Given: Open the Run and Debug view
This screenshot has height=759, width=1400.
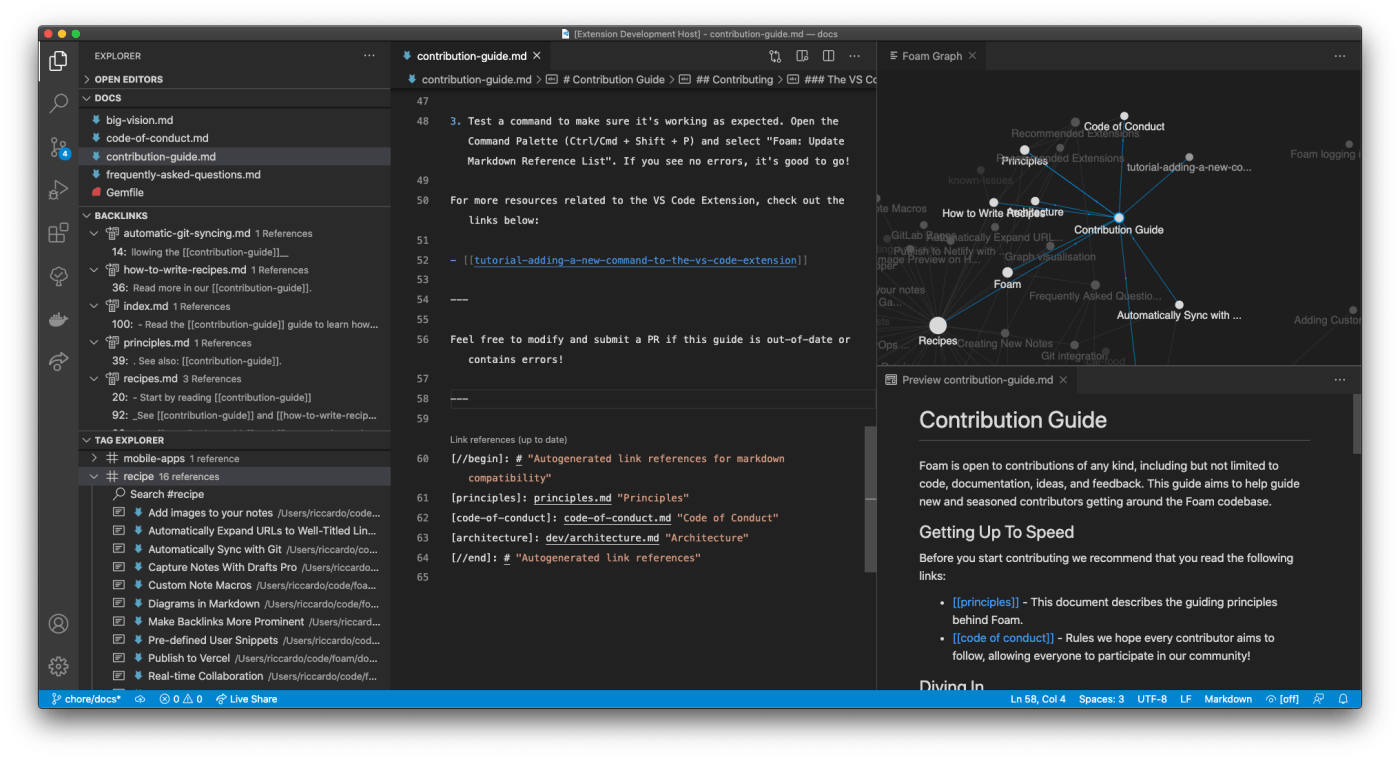Looking at the screenshot, I should point(58,190).
